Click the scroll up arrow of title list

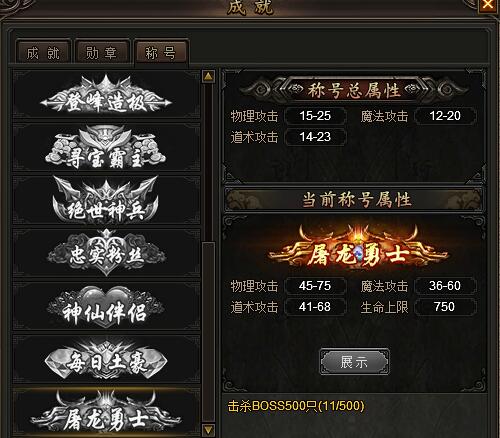click(x=209, y=76)
